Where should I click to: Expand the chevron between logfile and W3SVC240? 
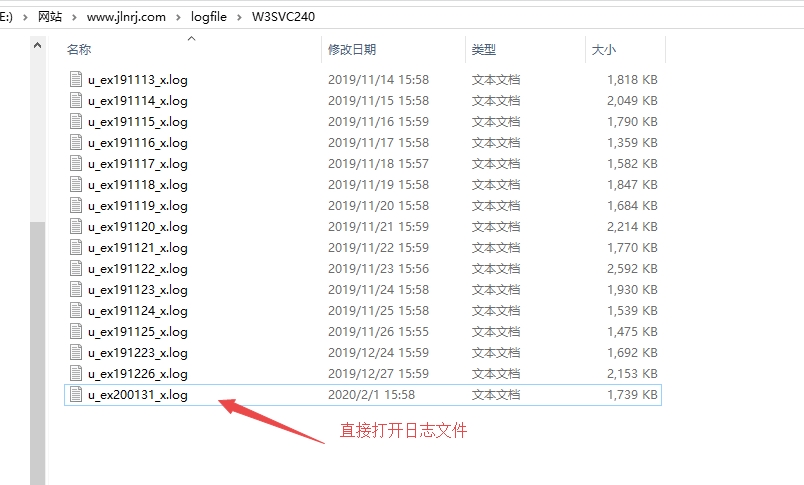240,16
